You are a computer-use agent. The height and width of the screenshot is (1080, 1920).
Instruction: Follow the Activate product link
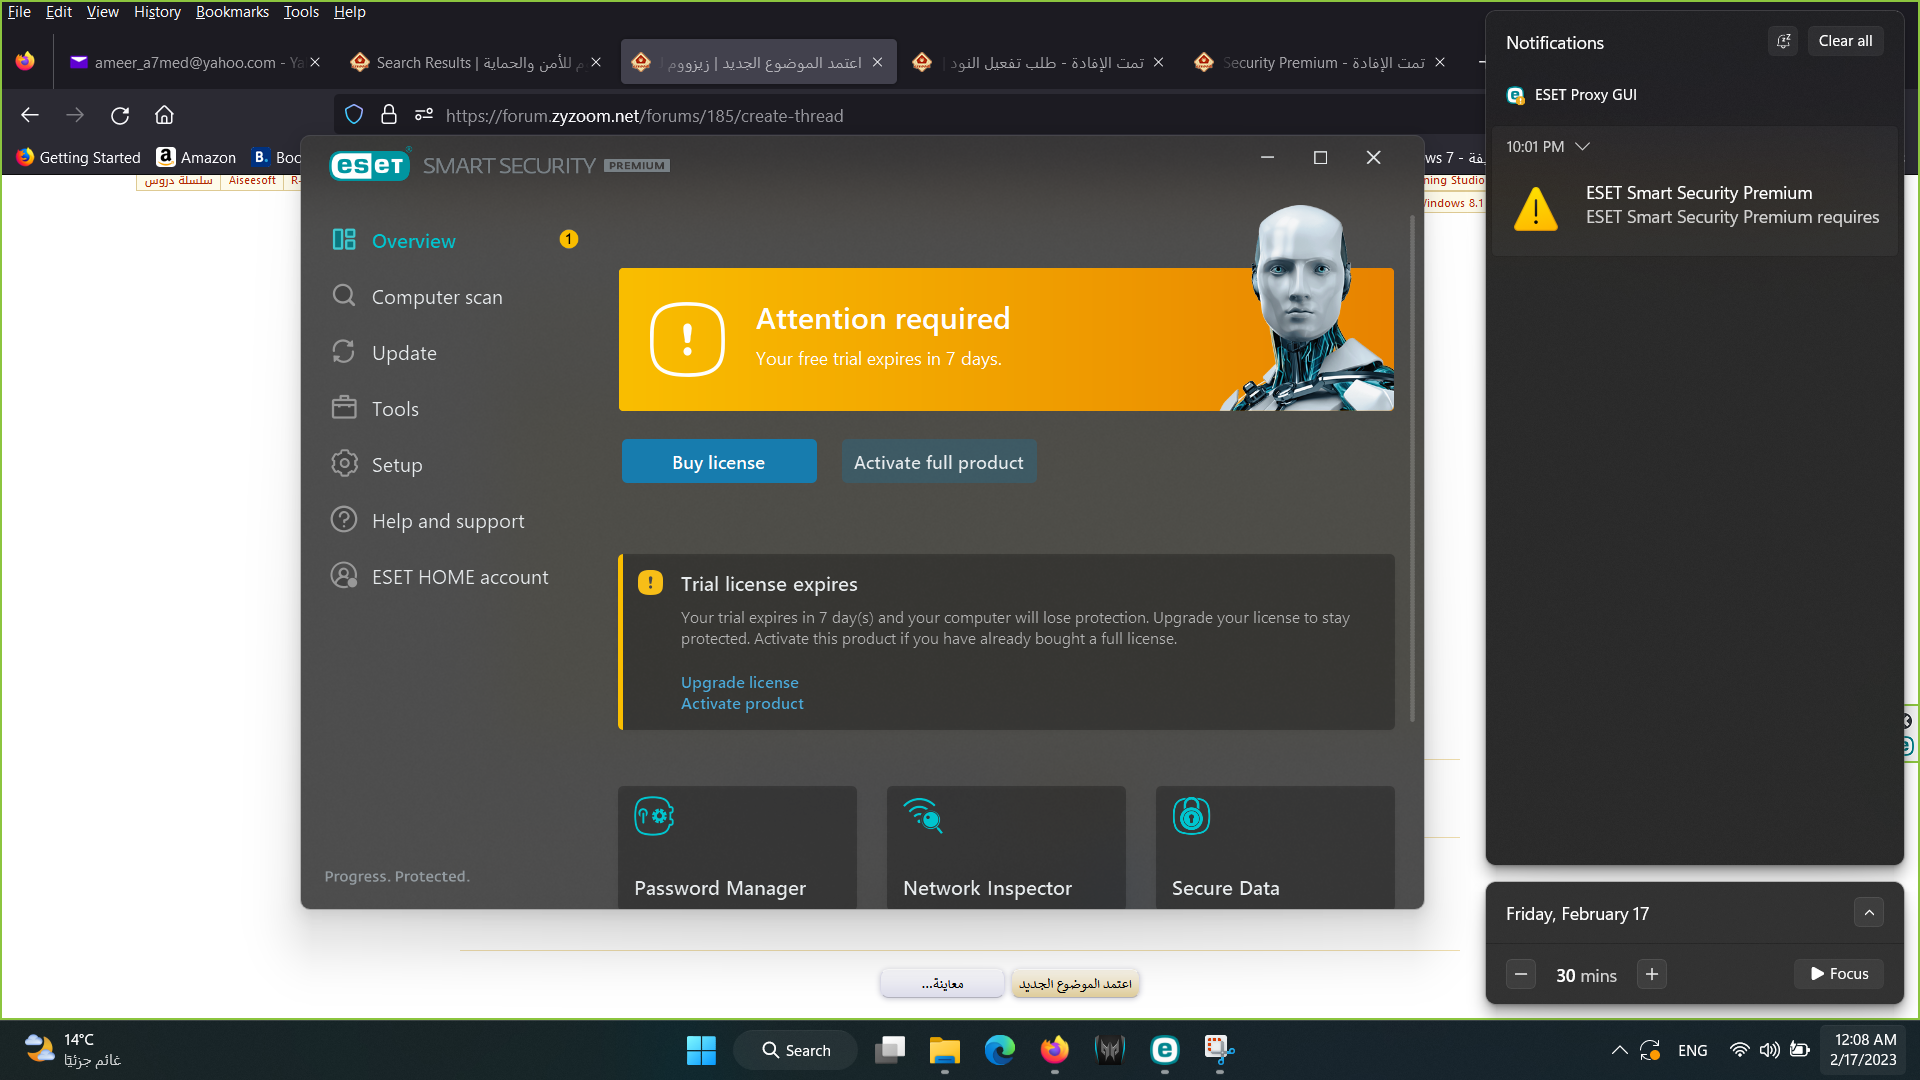click(742, 704)
